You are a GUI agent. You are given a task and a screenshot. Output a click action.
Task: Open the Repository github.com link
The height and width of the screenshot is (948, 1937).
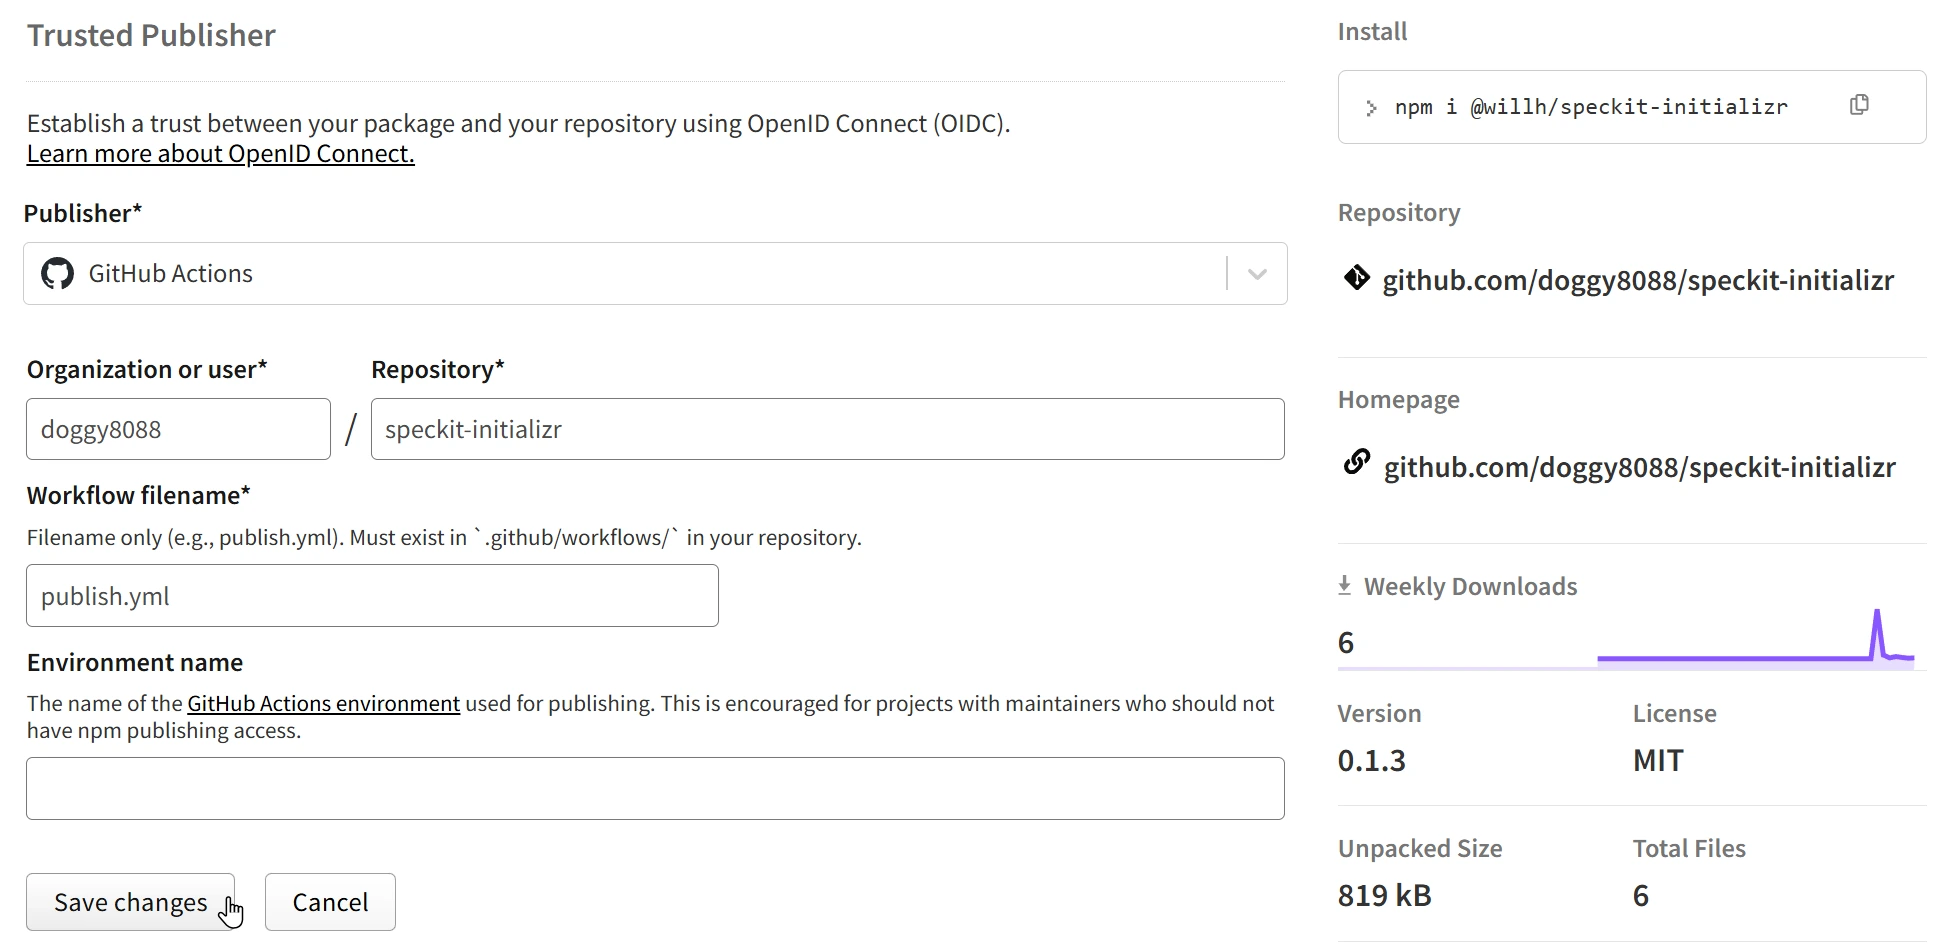[1638, 280]
